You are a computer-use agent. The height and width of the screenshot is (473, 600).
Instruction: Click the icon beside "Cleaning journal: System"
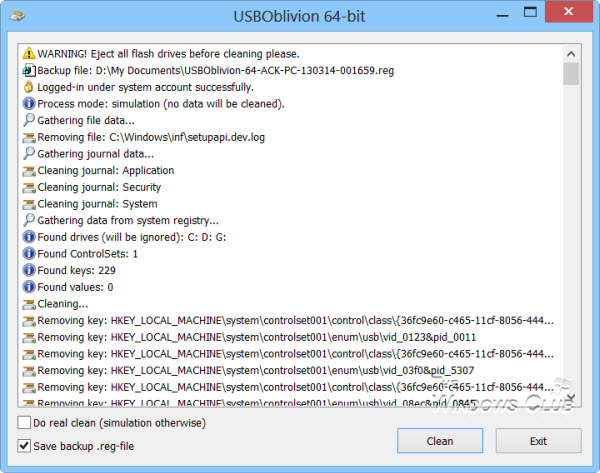pos(29,204)
